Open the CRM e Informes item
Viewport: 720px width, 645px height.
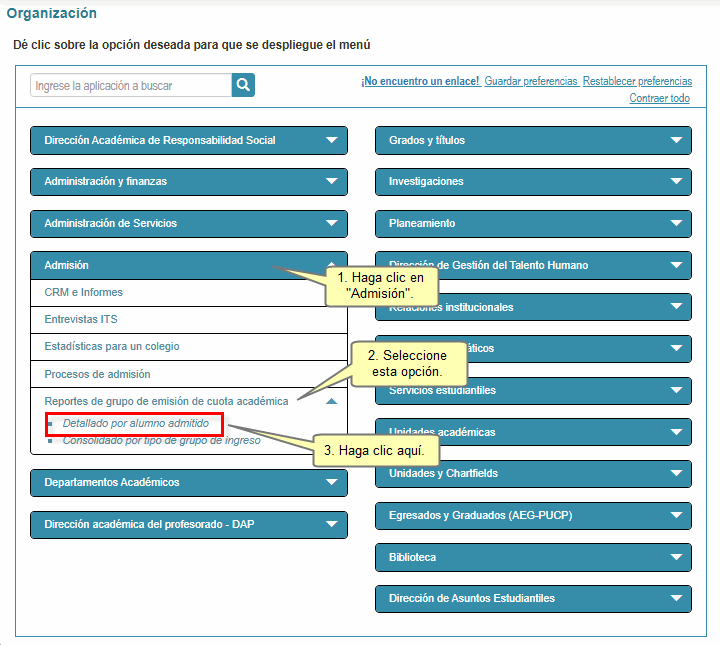[x=84, y=292]
